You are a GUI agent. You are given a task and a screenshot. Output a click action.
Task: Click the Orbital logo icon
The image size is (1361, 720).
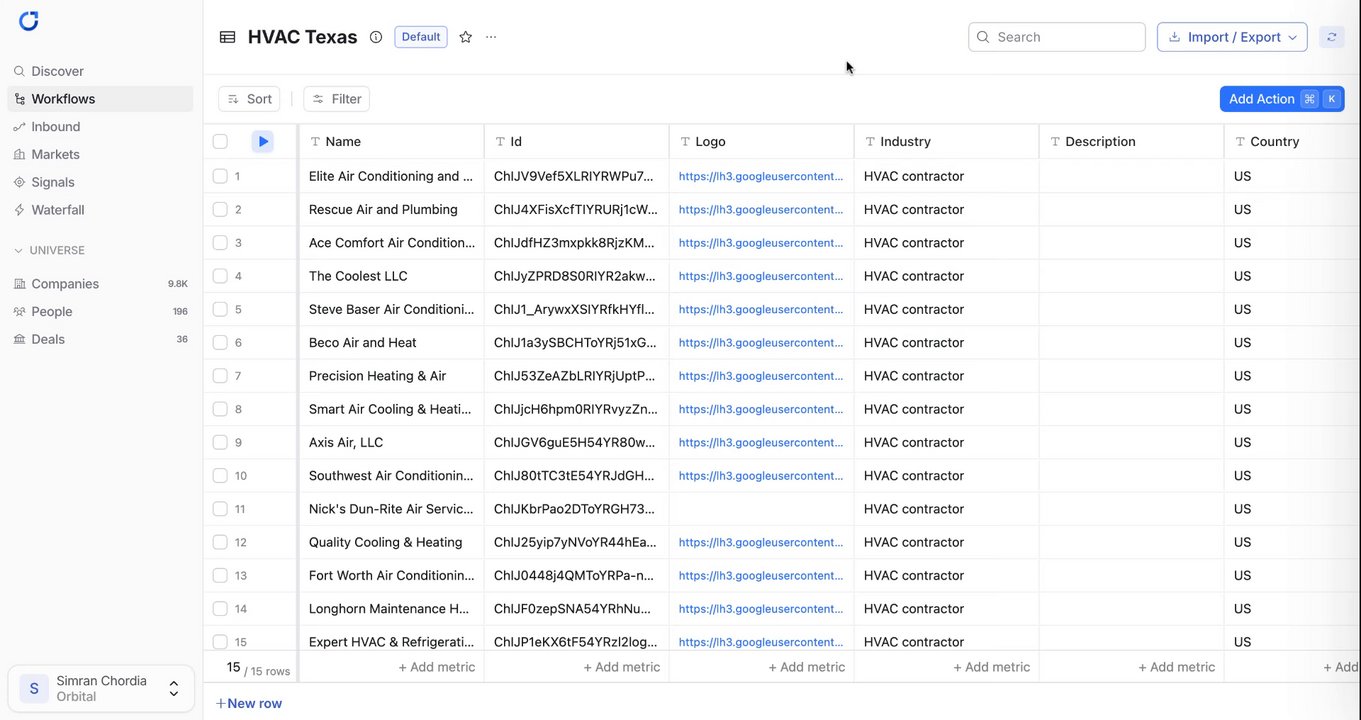click(x=29, y=21)
